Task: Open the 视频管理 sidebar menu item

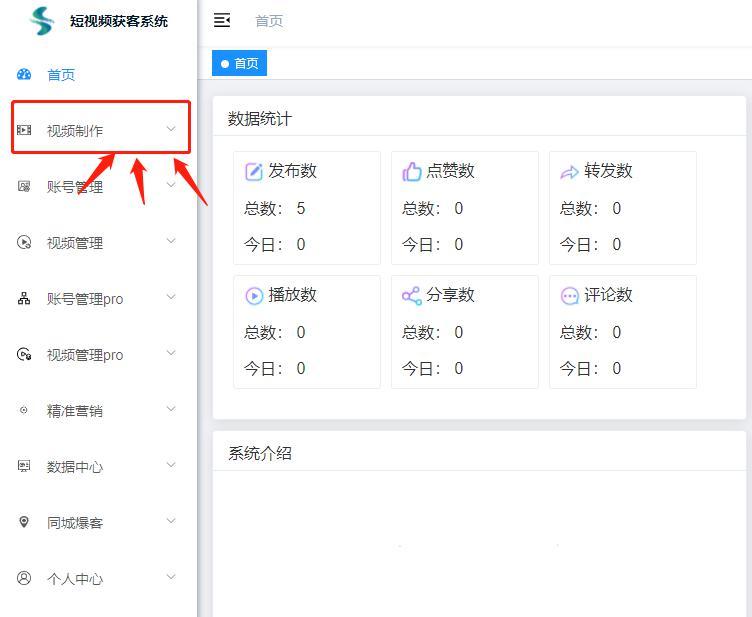Action: click(x=74, y=243)
